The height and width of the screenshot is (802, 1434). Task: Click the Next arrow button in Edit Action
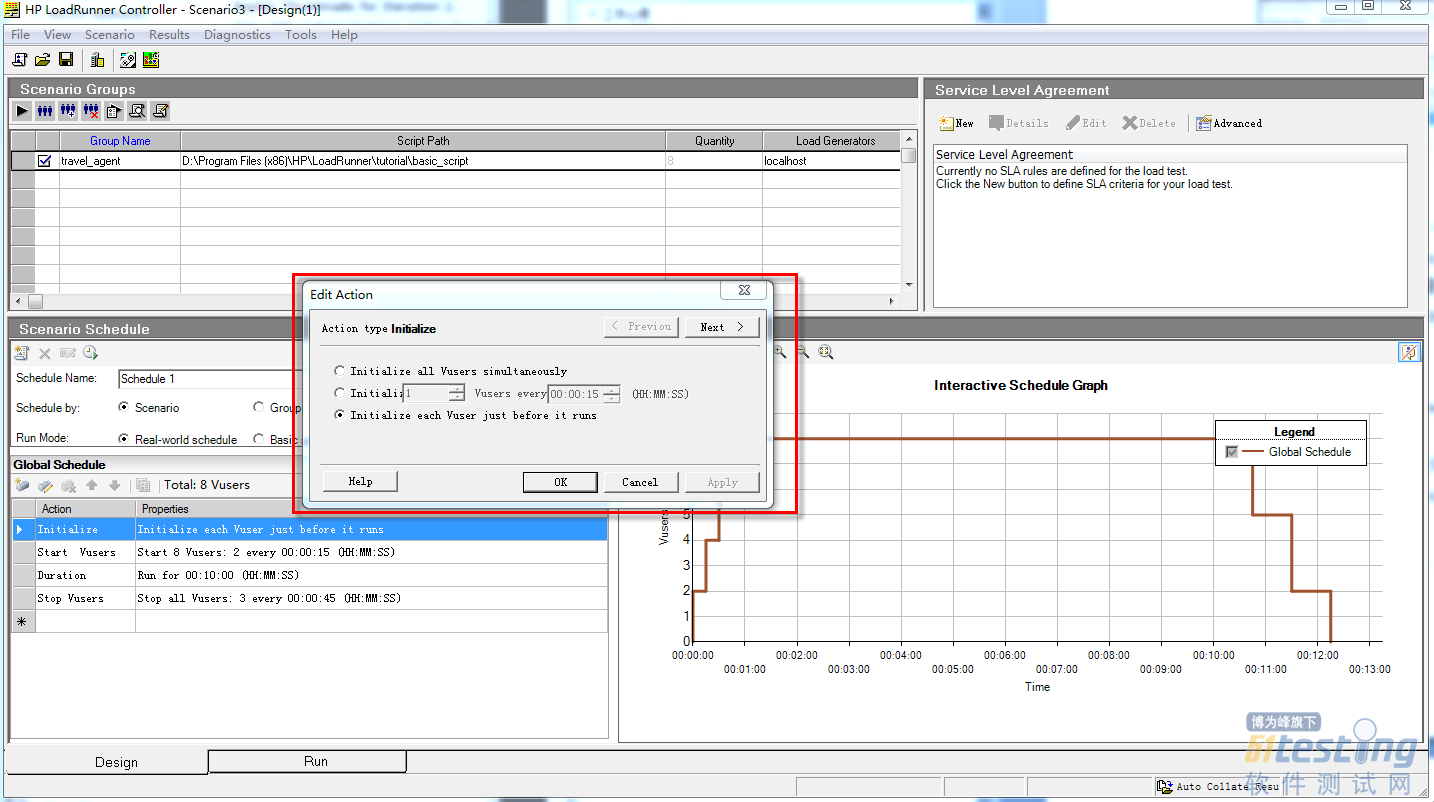pyautogui.click(x=722, y=327)
